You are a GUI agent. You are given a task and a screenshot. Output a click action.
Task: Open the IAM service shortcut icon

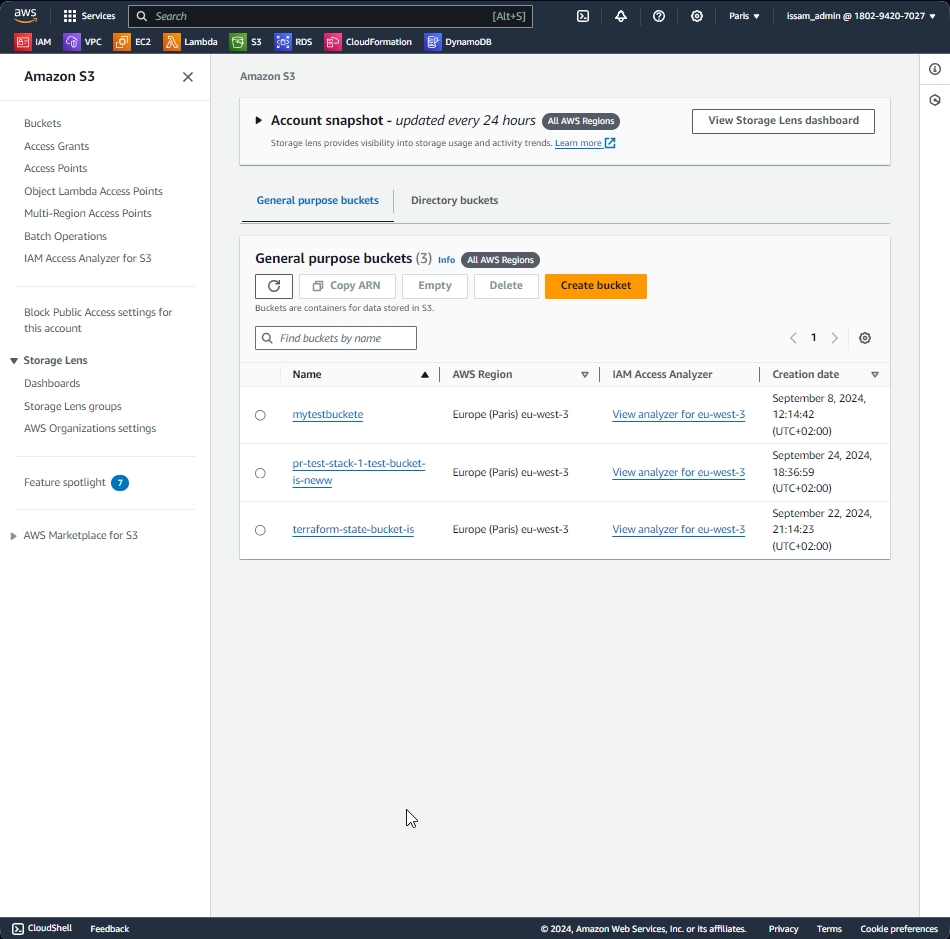22,42
